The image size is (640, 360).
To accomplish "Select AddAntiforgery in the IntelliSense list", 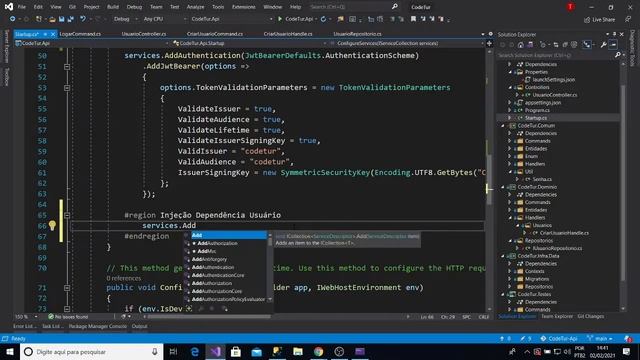I will [x=209, y=259].
